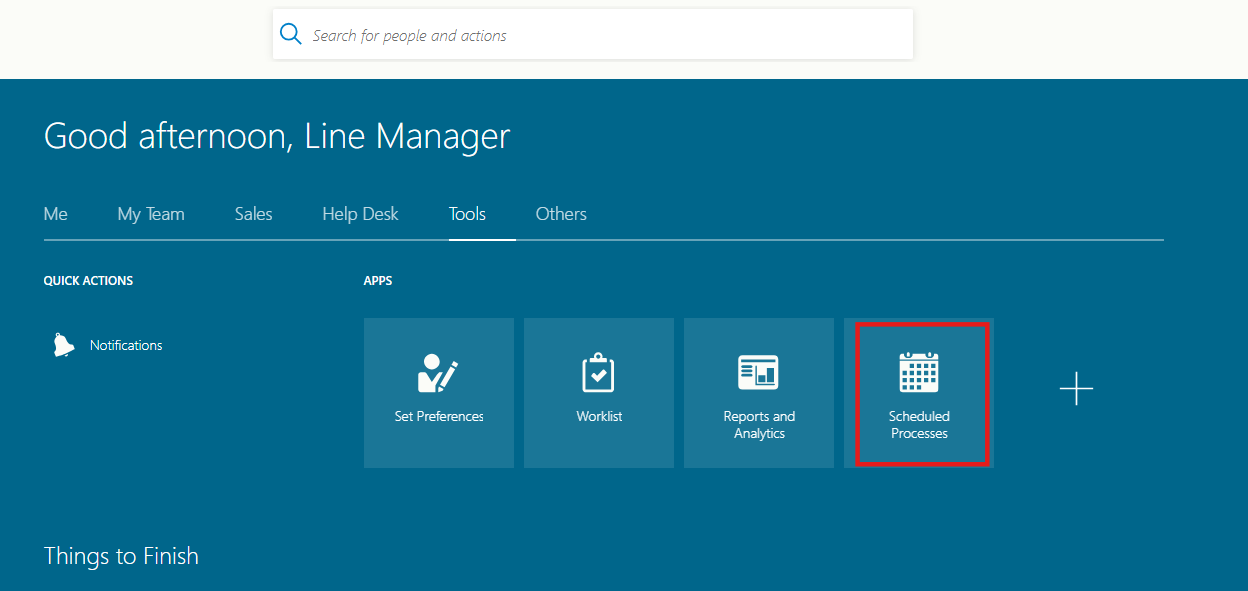The image size is (1248, 591).
Task: Select the Me tab
Action: (x=55, y=213)
